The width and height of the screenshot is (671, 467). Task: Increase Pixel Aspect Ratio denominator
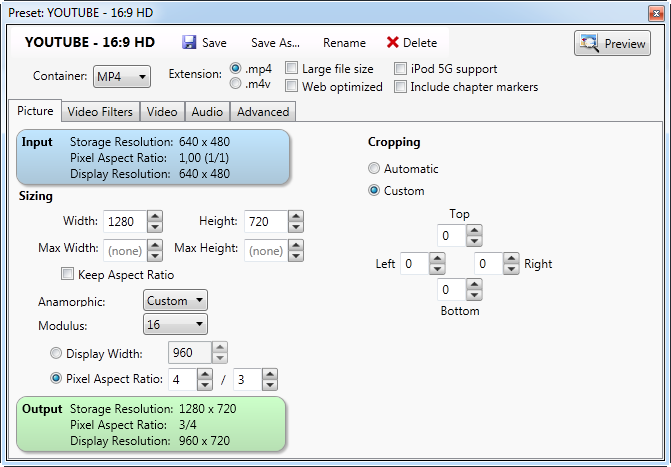270,374
